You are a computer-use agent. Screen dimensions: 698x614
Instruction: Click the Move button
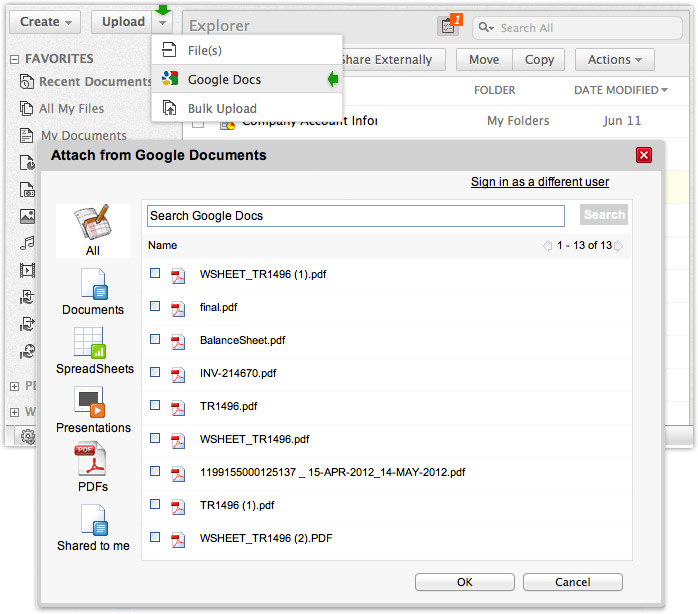point(484,60)
